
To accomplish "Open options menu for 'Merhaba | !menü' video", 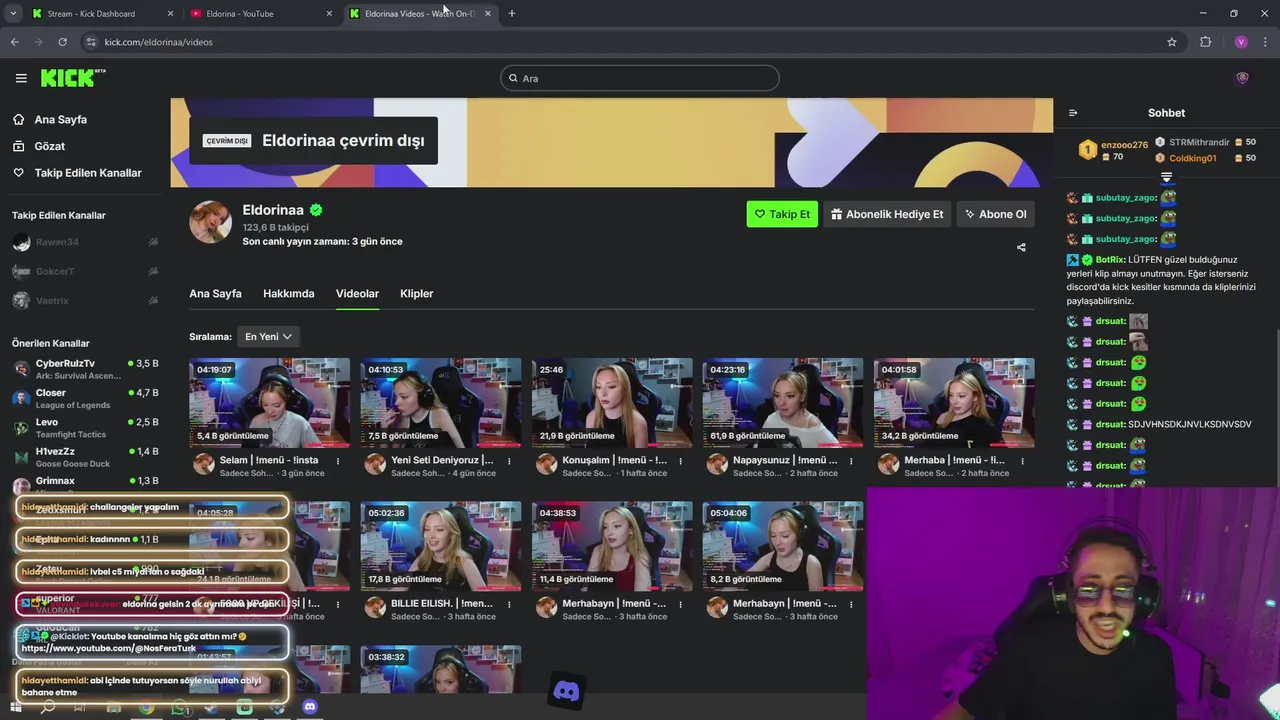I will click(1022, 461).
